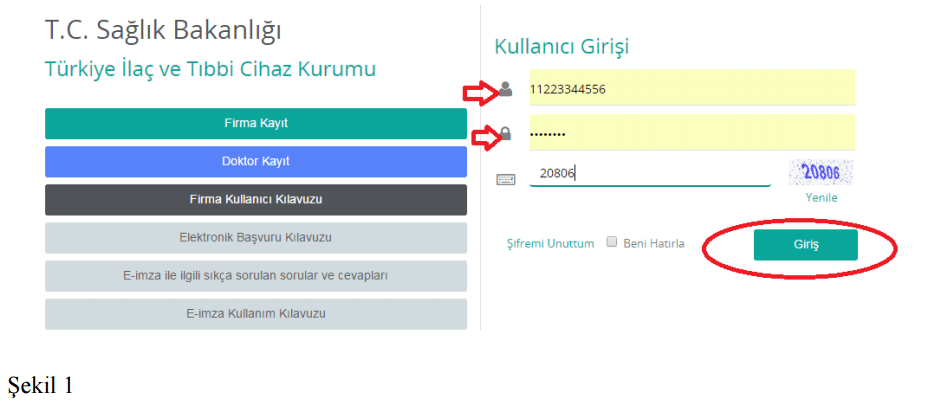
Task: Focus the masked password field
Action: click(692, 133)
